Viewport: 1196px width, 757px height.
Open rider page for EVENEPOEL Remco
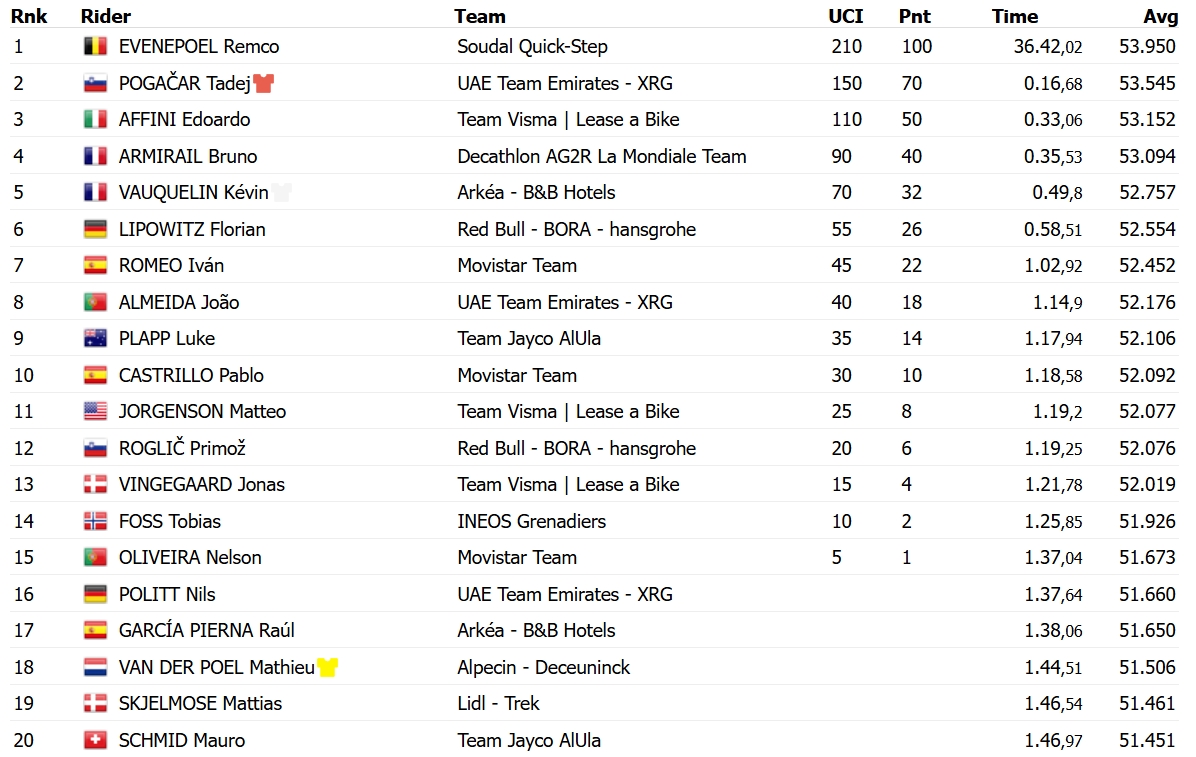pyautogui.click(x=199, y=47)
